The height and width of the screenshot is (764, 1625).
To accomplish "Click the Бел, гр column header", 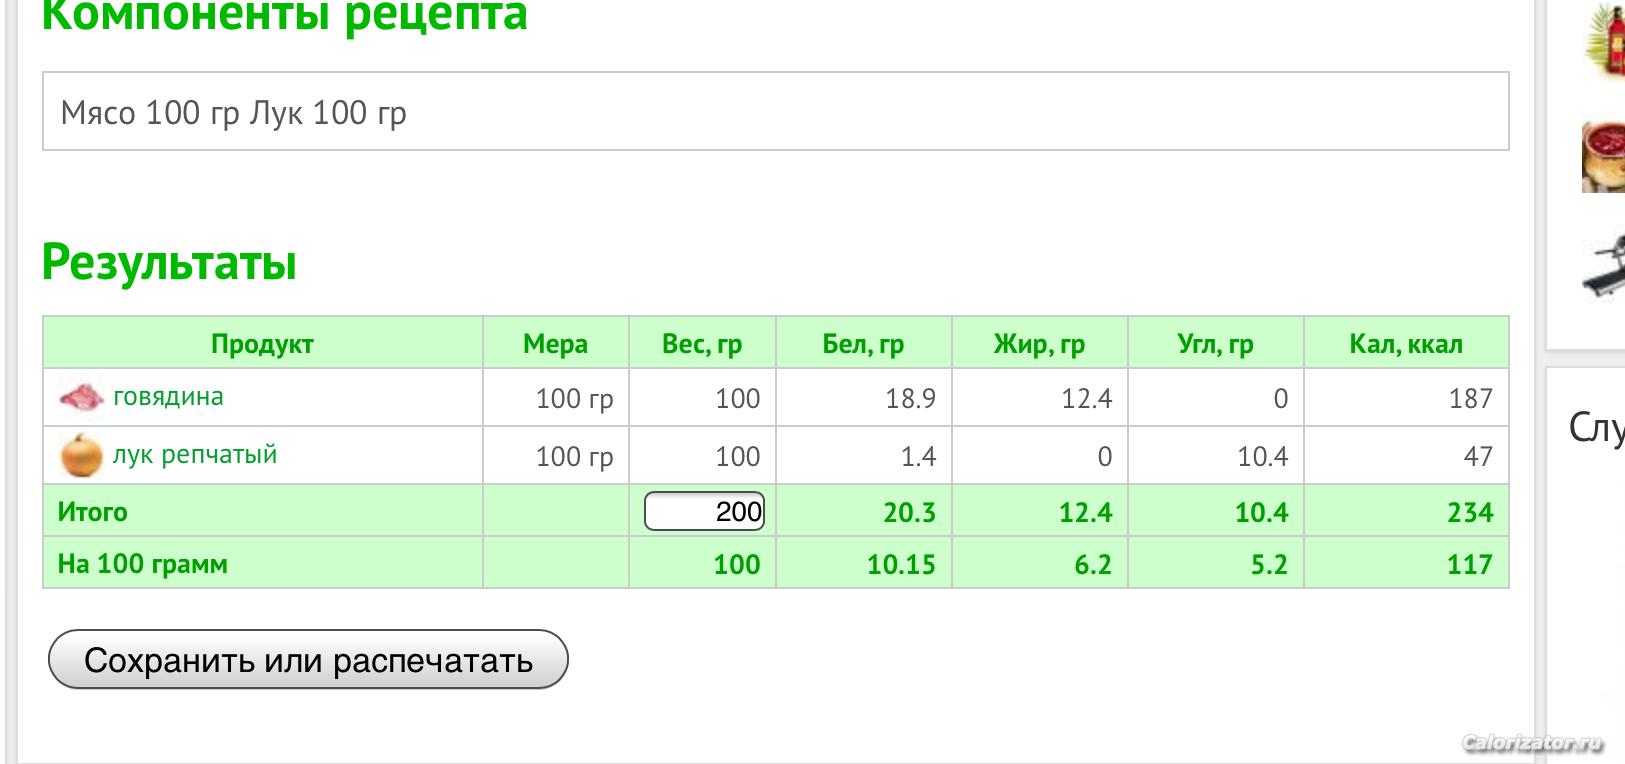I will pos(863,344).
